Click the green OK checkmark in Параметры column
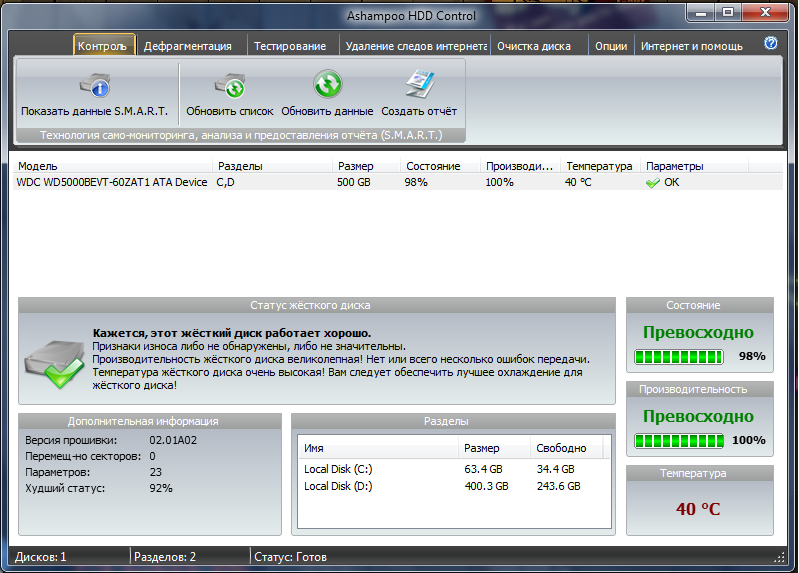 tap(652, 183)
